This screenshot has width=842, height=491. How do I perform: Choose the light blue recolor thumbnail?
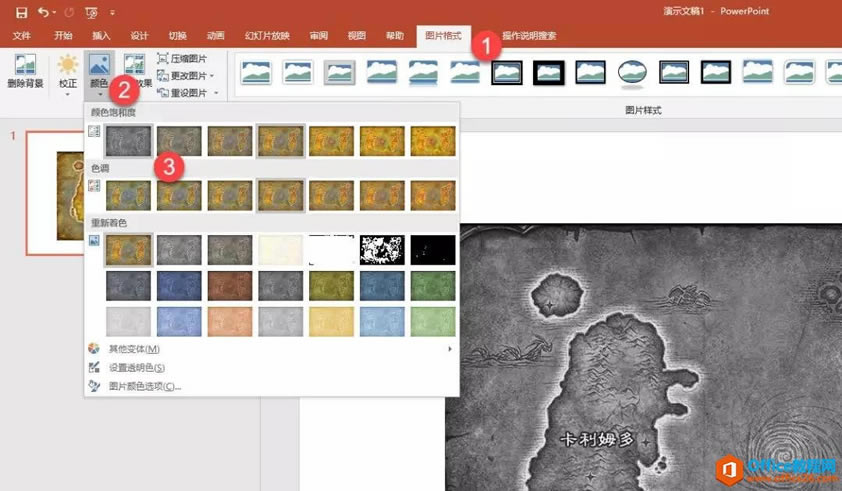coord(179,321)
